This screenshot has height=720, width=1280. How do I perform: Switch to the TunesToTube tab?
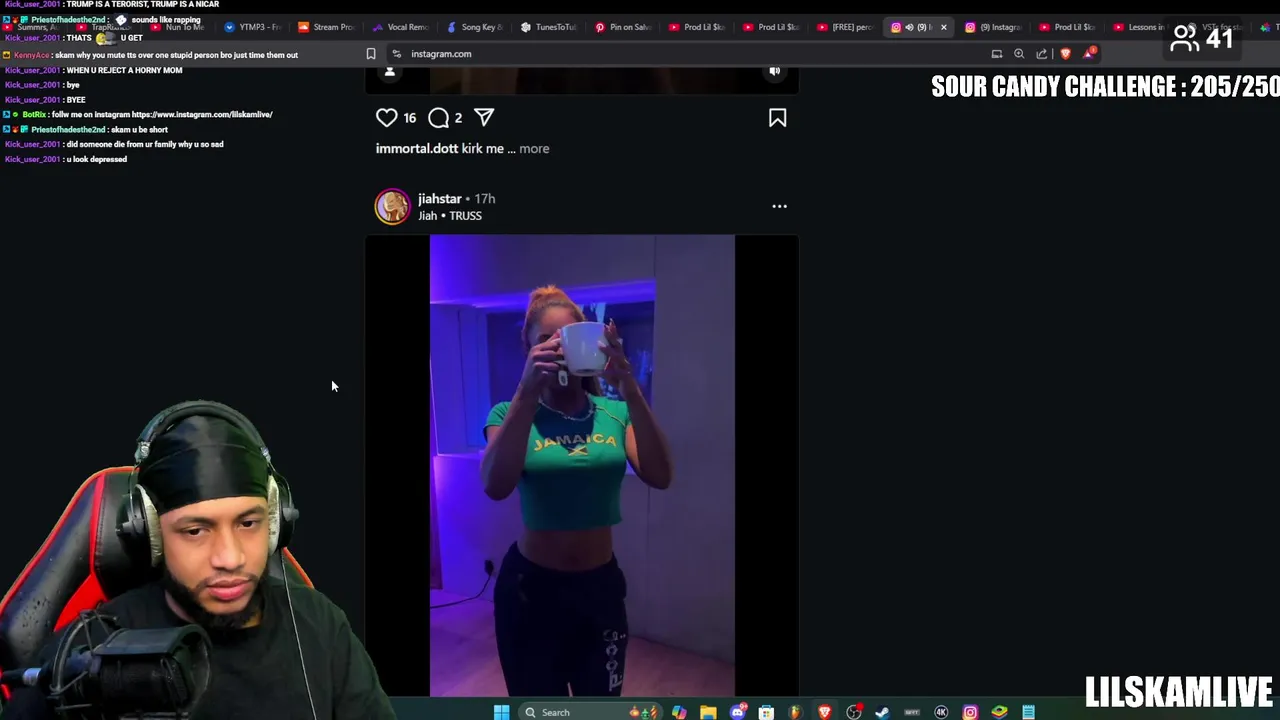549,27
